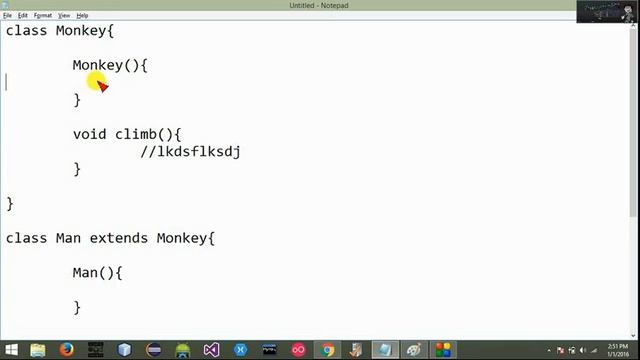Switch to the Notepad taskbar button
This screenshot has width=640, height=360.
coord(385,350)
